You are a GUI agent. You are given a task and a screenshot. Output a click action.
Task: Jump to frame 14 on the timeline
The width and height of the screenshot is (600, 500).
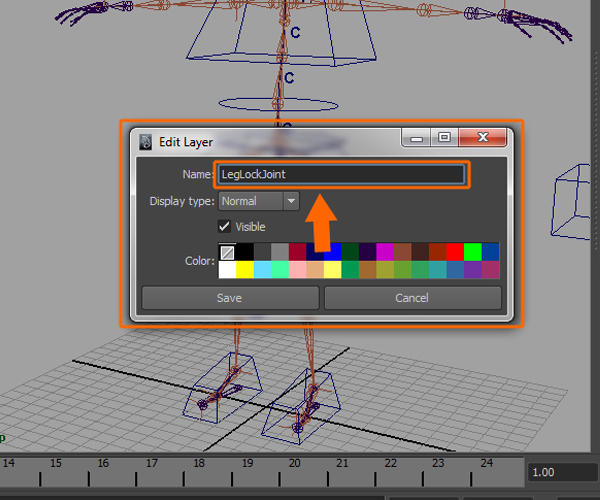[x=9, y=463]
